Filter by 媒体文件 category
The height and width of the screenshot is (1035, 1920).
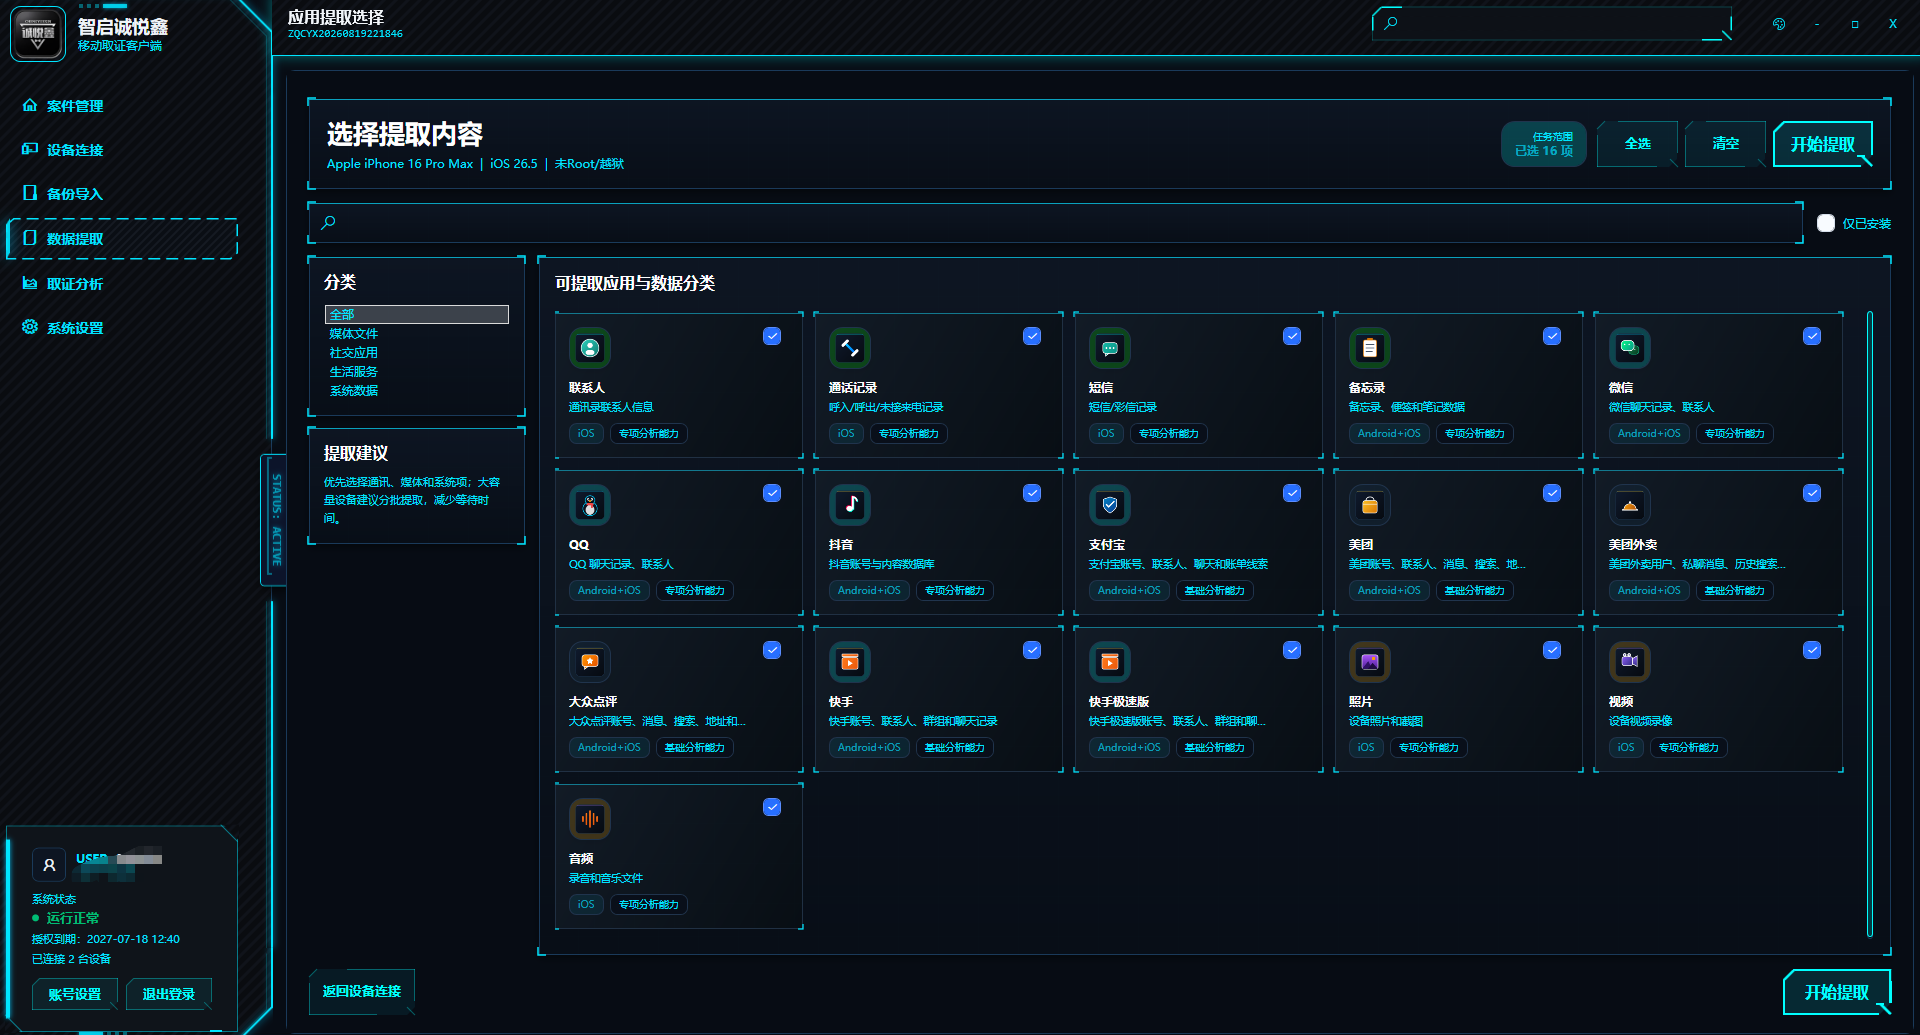click(x=417, y=333)
